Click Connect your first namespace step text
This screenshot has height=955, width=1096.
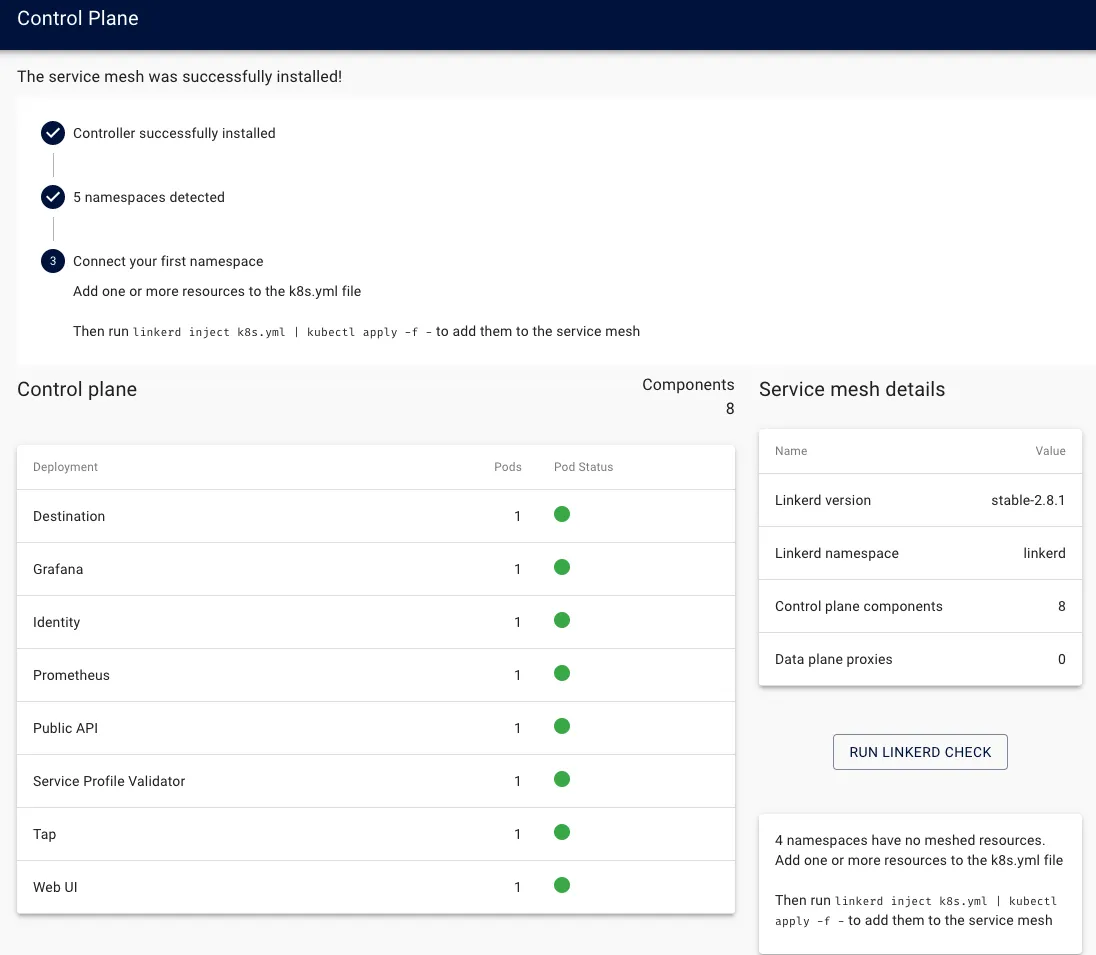pyautogui.click(x=168, y=261)
